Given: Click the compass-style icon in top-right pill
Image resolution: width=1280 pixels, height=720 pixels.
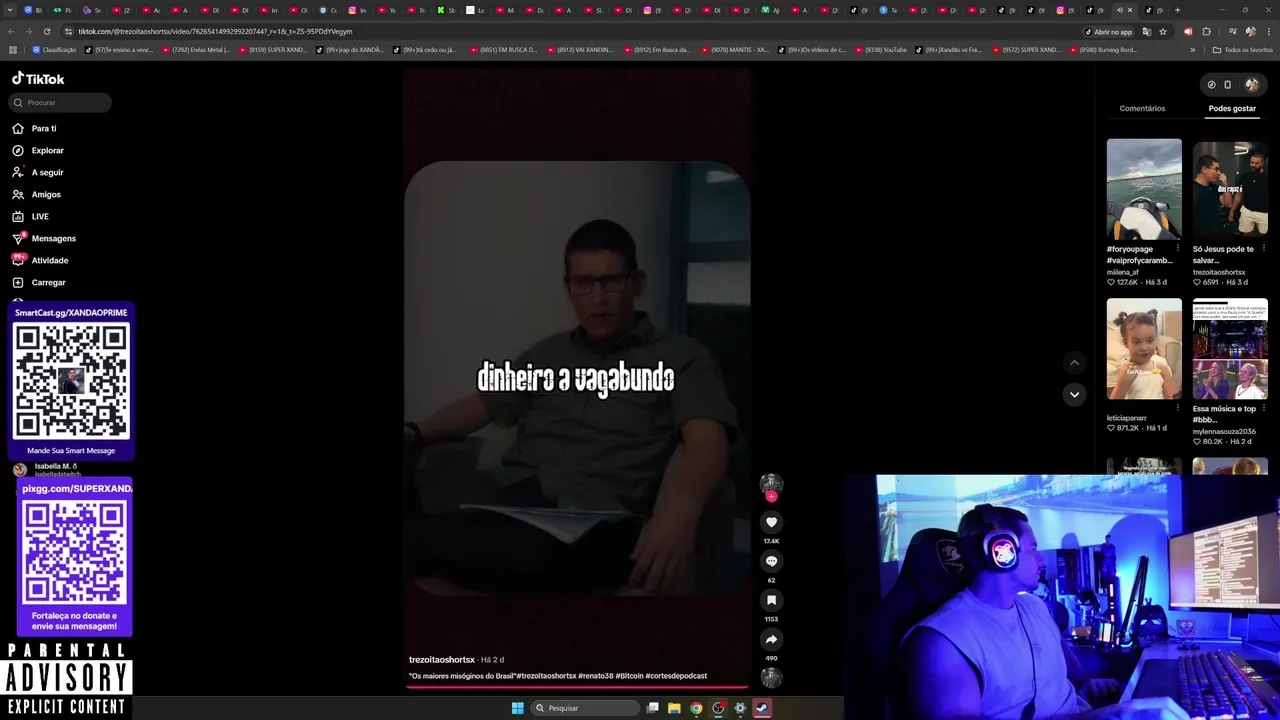Looking at the screenshot, I should tap(1211, 85).
